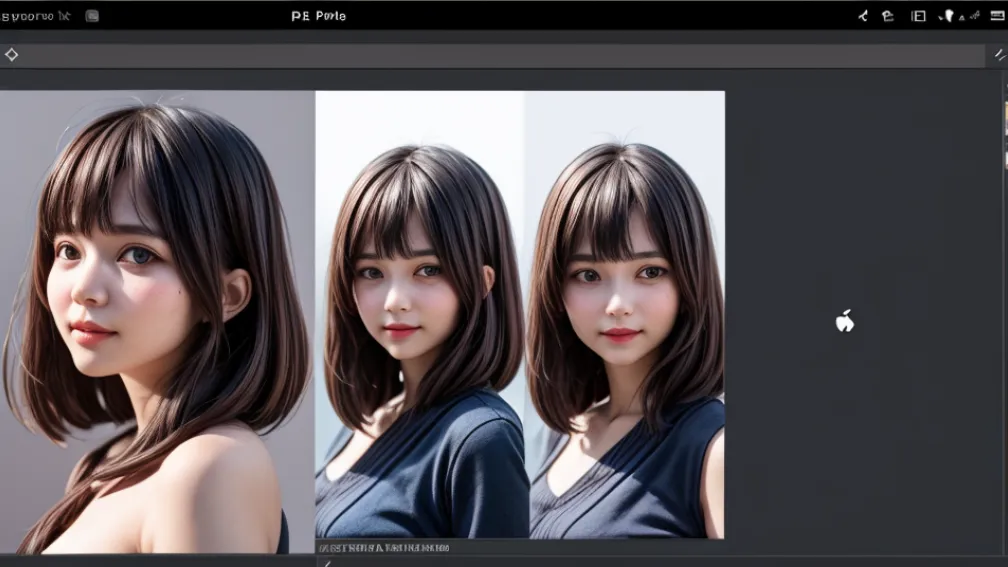Click the shield-shaped icon in top-right bar
1008x567 pixels.
coord(947,16)
